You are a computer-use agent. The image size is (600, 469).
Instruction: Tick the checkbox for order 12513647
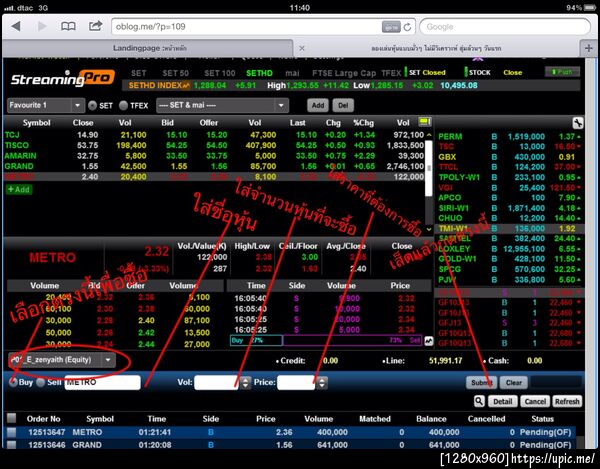[11, 432]
